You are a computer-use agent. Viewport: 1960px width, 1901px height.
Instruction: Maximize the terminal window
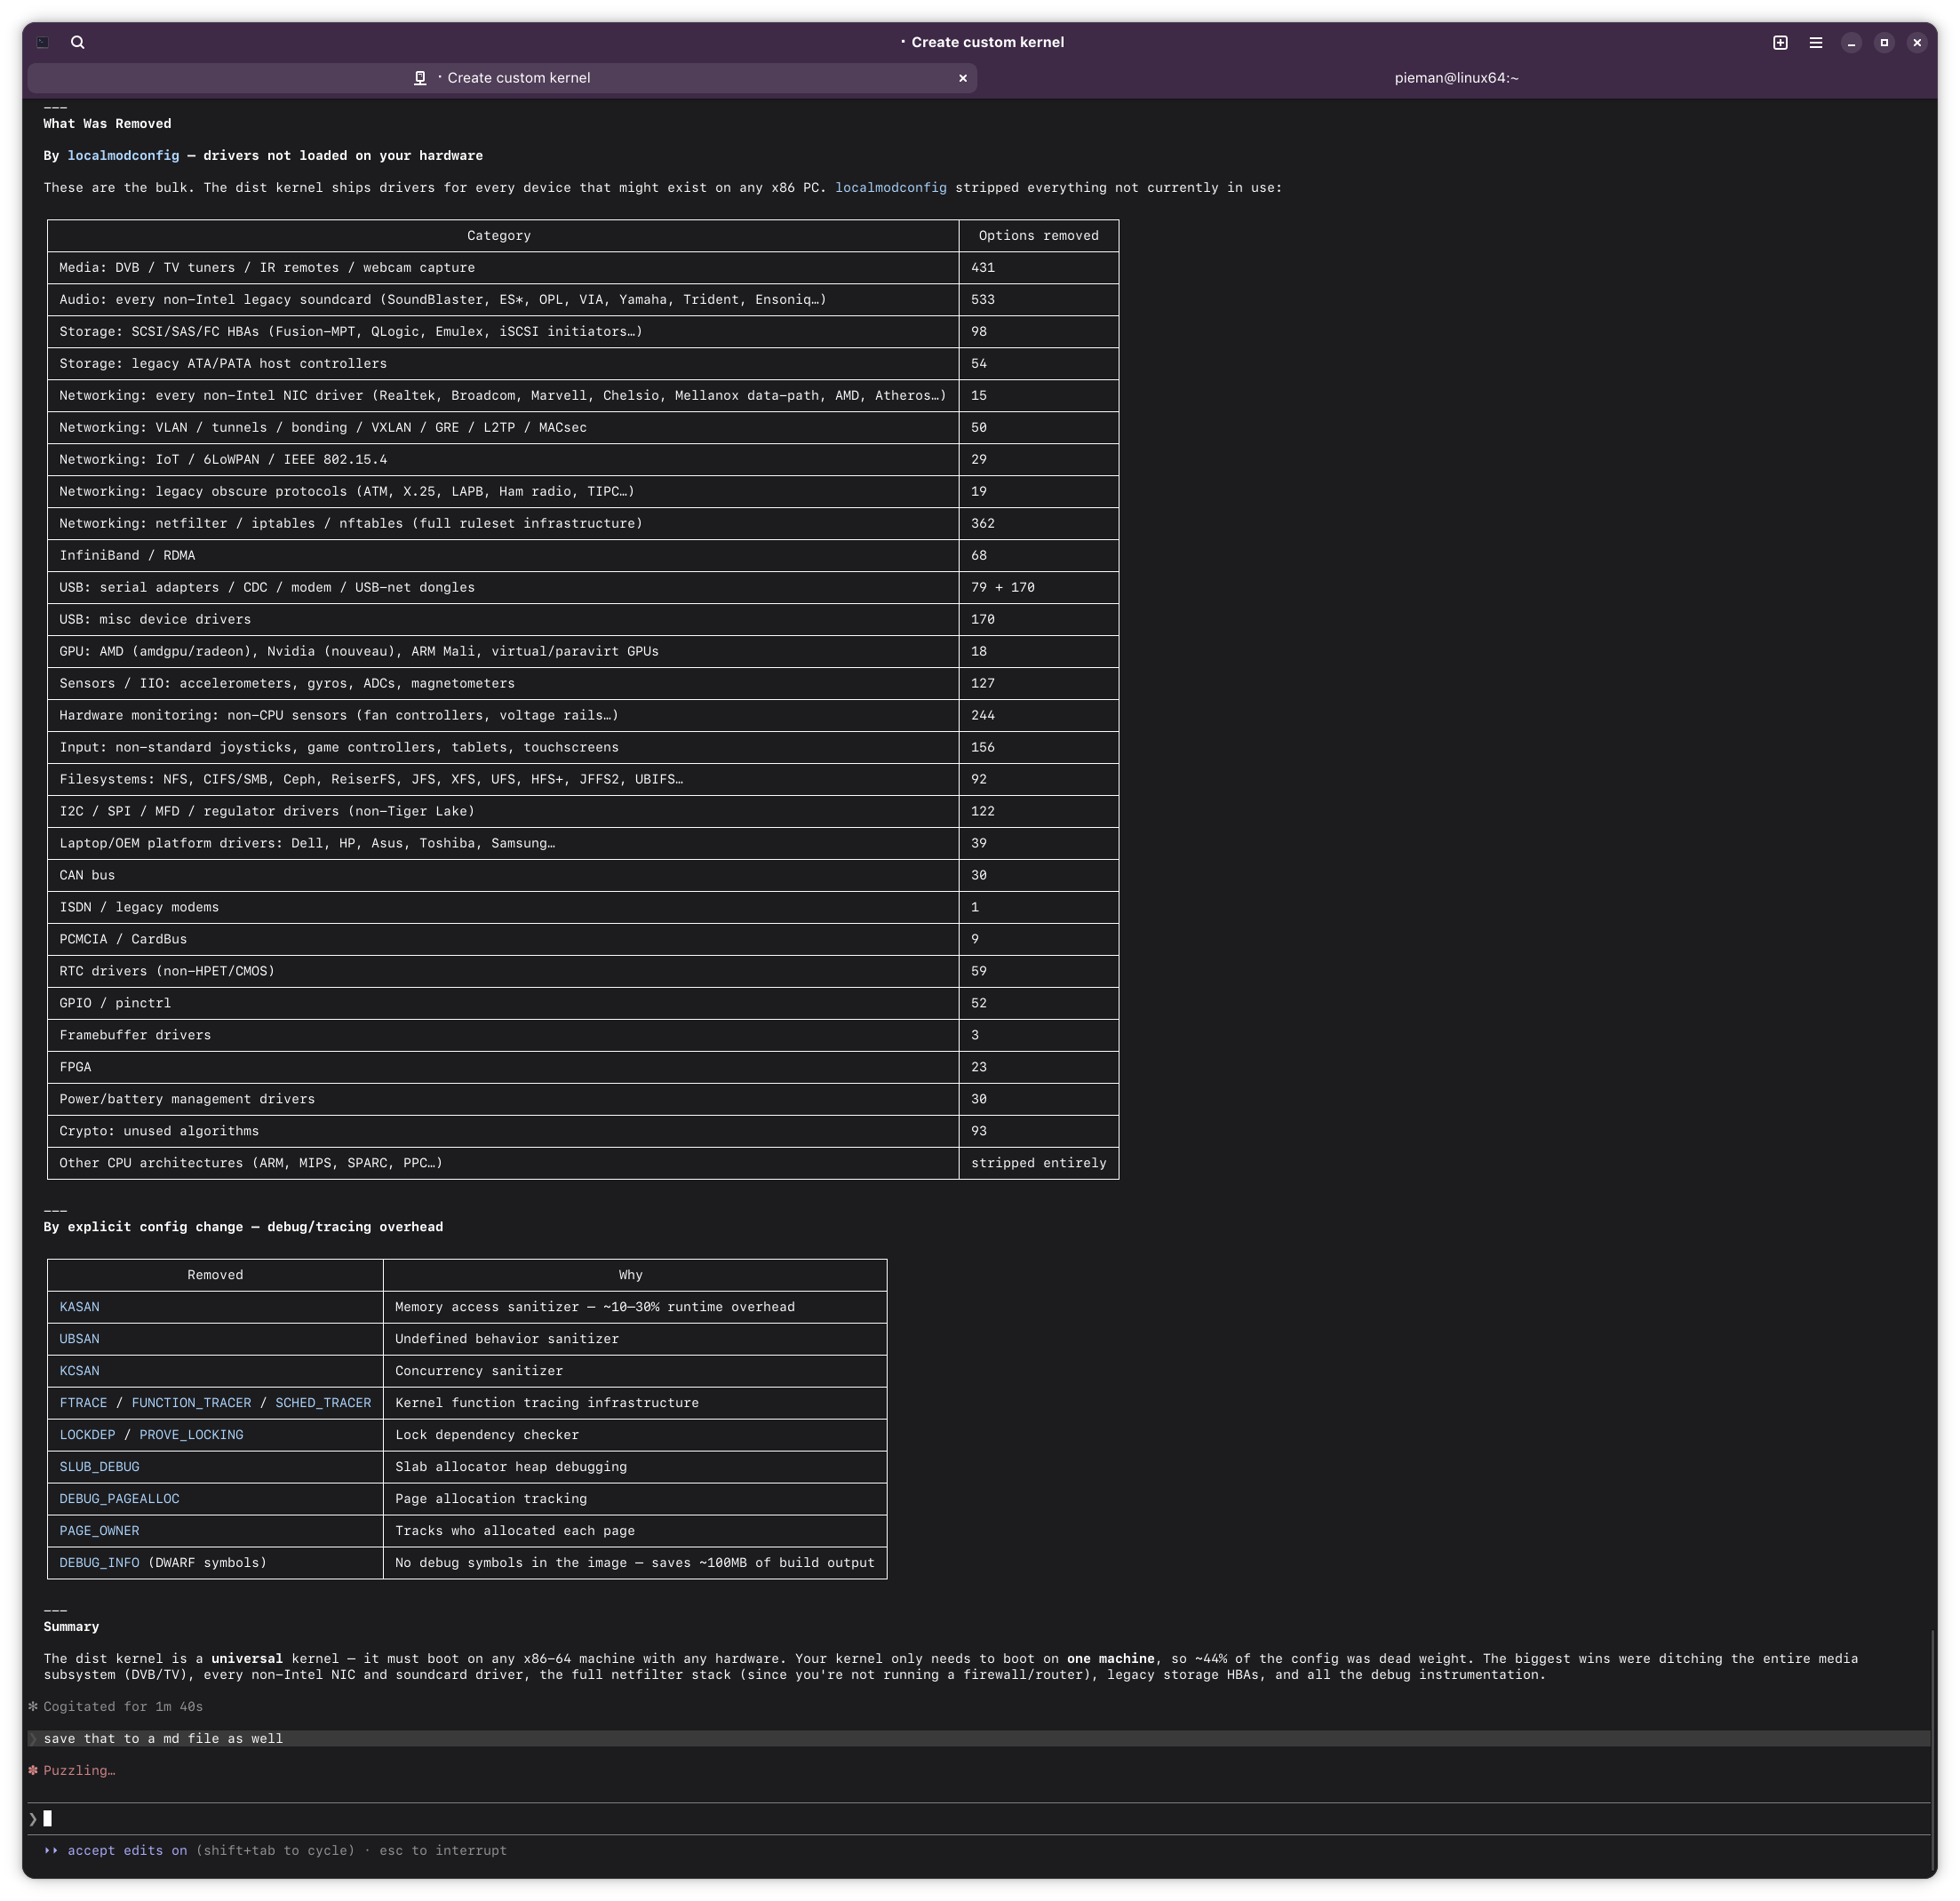[x=1884, y=42]
